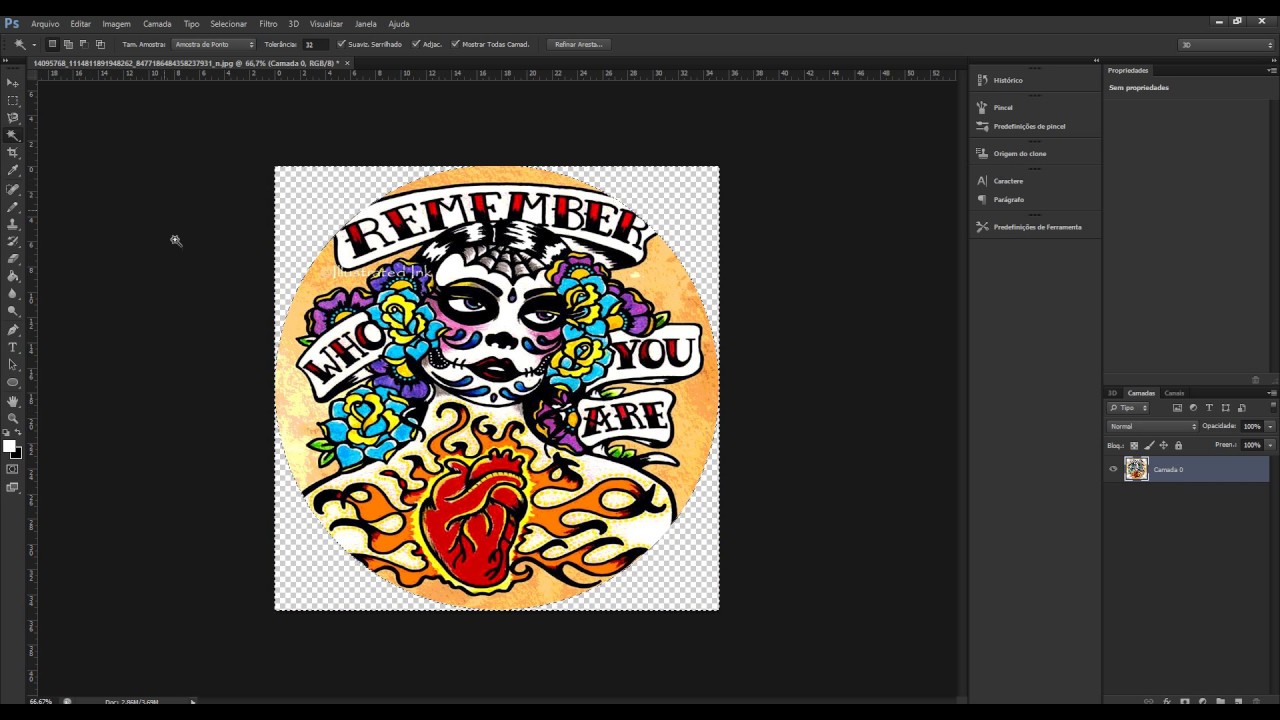Click the foreground color swatch
This screenshot has height=720, width=1280.
(x=8, y=446)
